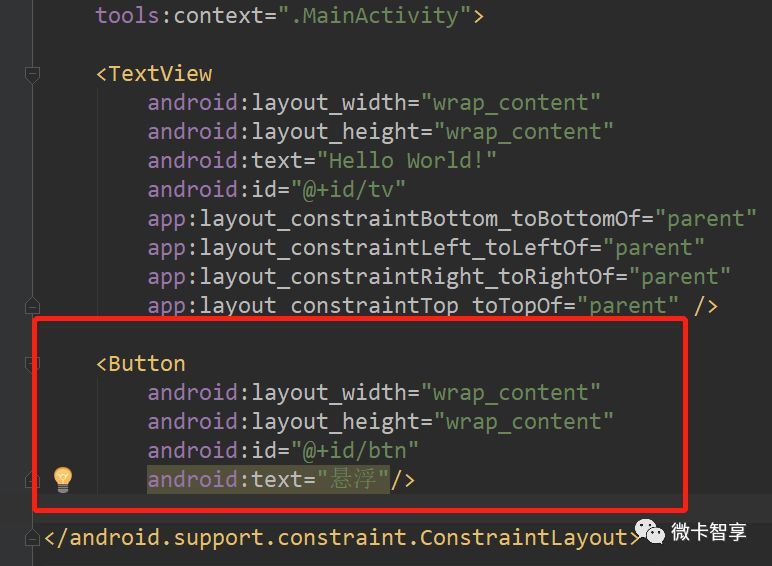
Task: Click the "@+id/btn" id value
Action: [x=354, y=450]
